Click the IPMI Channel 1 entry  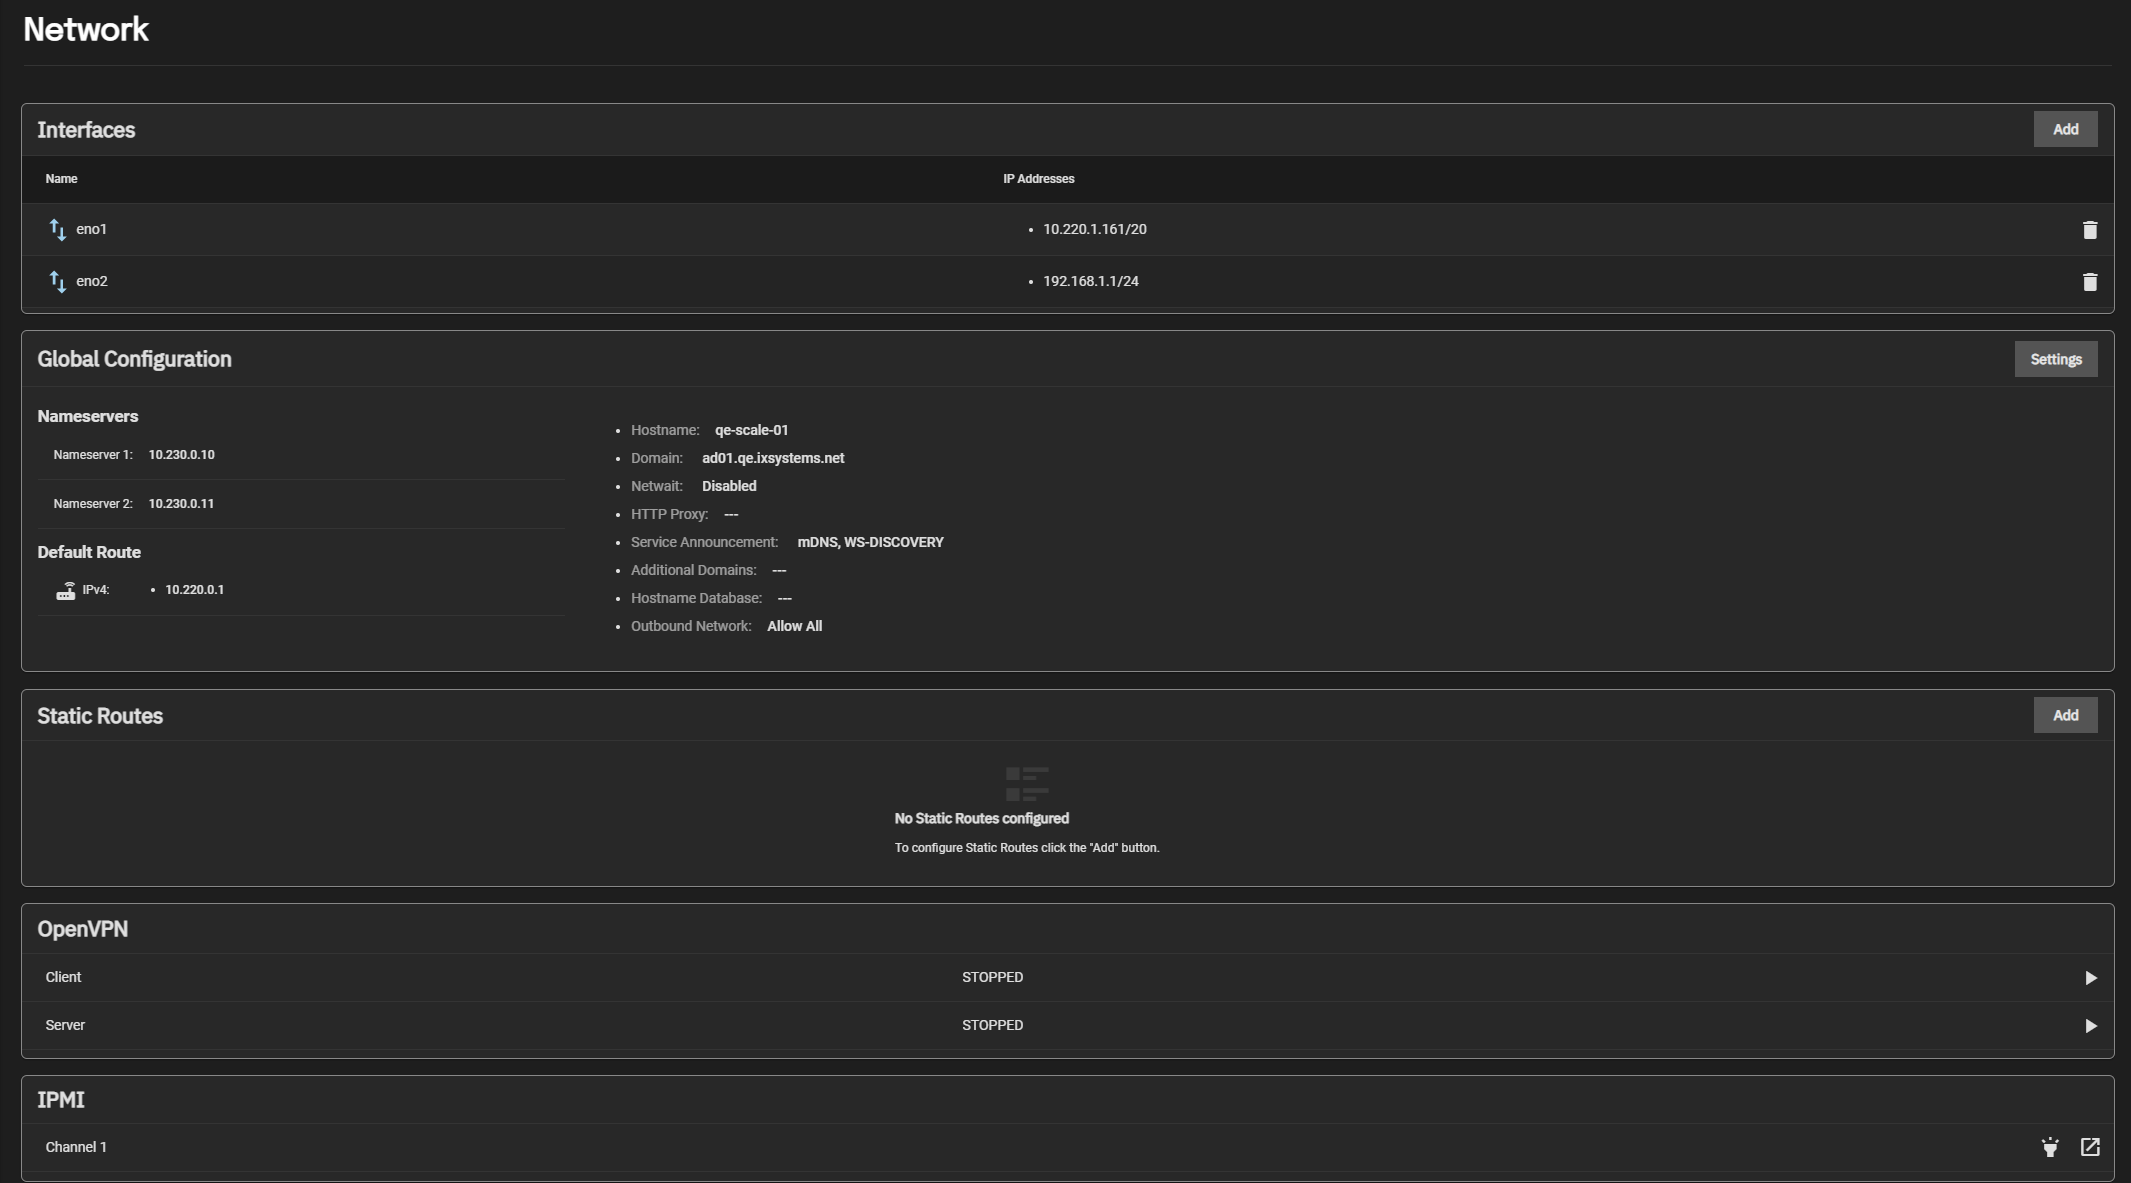coord(76,1147)
